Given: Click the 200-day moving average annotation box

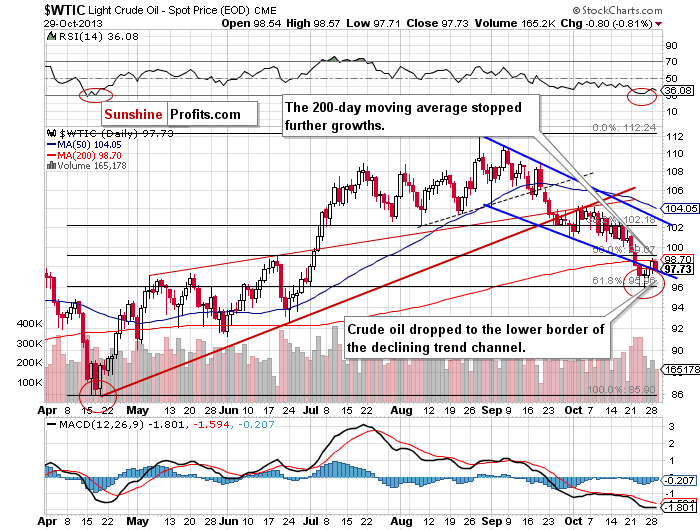Looking at the screenshot, I should click(411, 116).
